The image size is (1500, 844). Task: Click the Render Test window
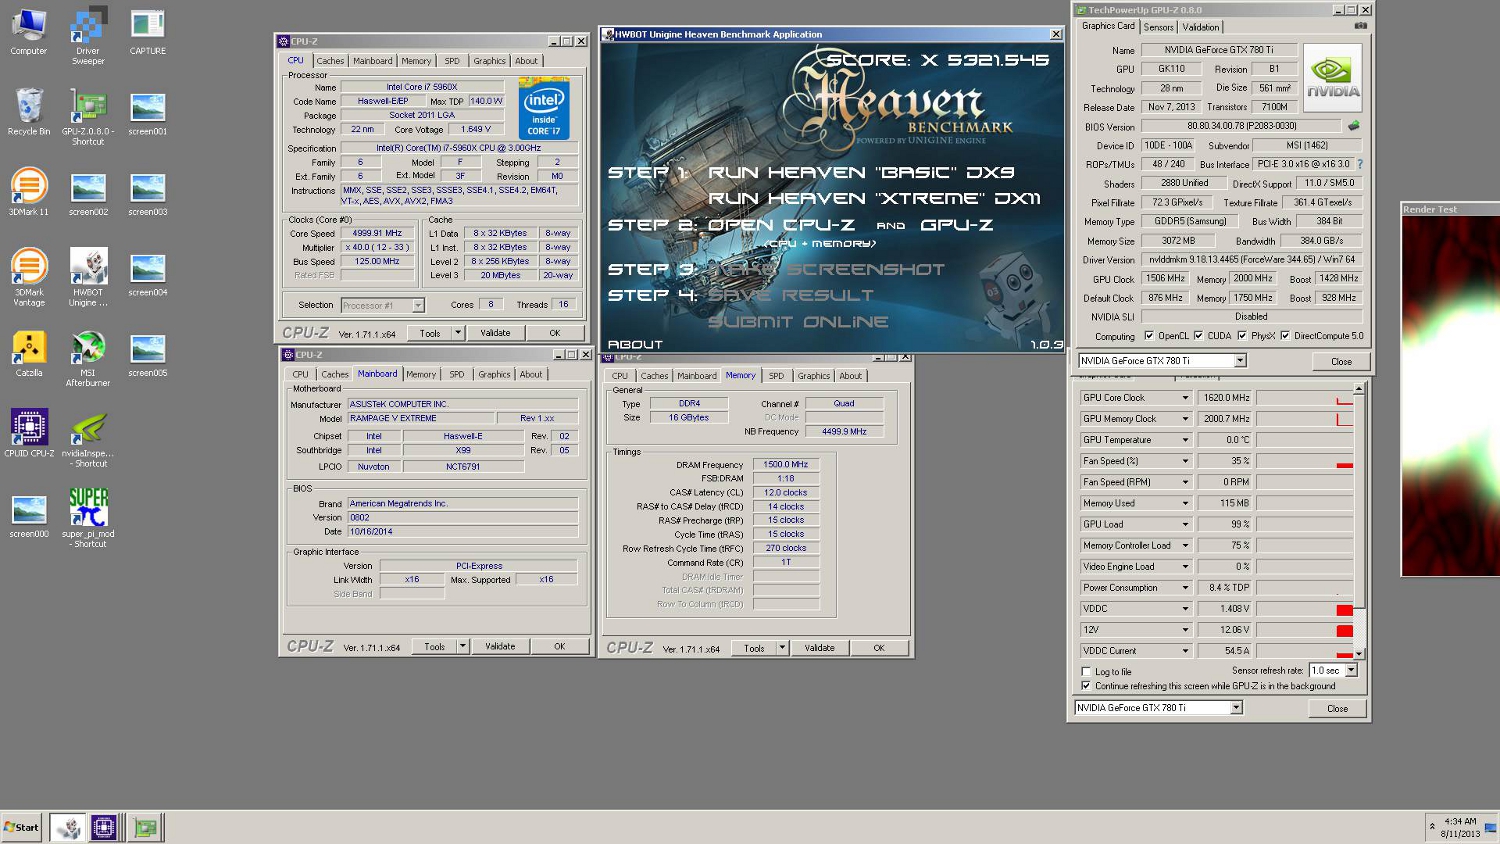pyautogui.click(x=1450, y=390)
